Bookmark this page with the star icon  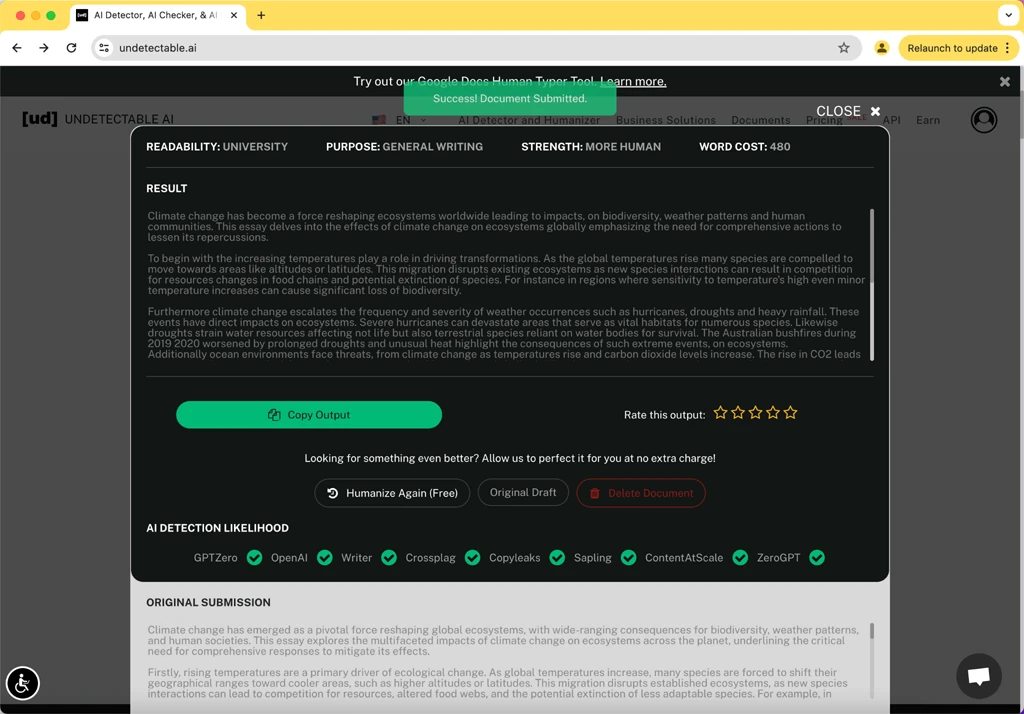click(x=844, y=48)
